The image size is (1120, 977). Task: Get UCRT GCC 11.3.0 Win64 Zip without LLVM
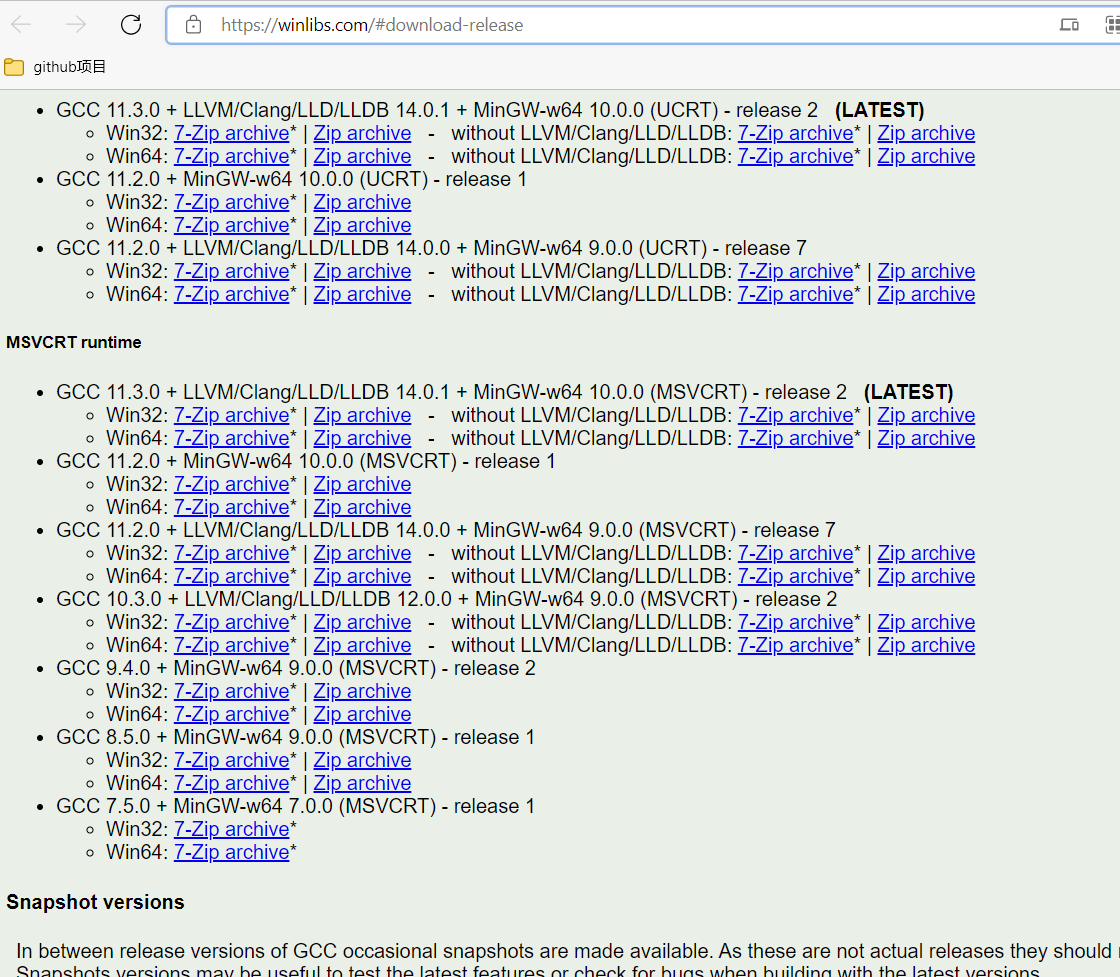926,156
